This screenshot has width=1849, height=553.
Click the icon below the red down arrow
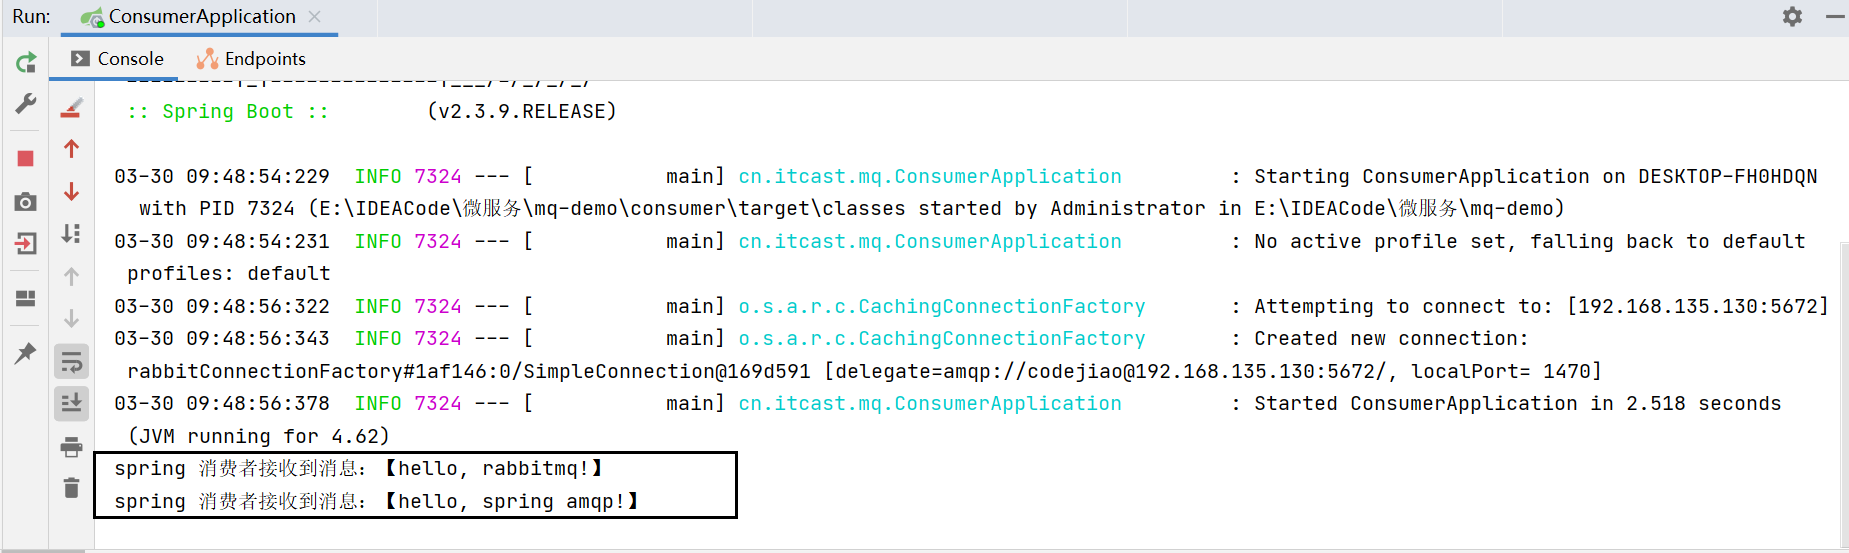tap(71, 234)
